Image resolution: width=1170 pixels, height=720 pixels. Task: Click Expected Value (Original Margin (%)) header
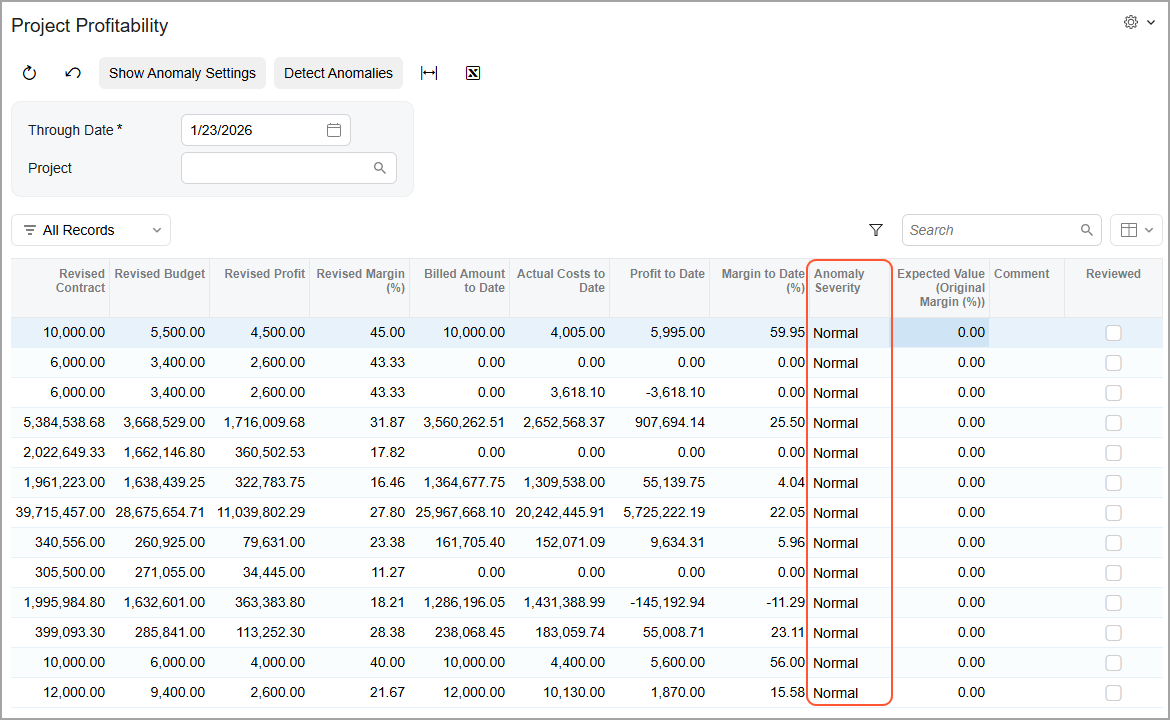(940, 288)
